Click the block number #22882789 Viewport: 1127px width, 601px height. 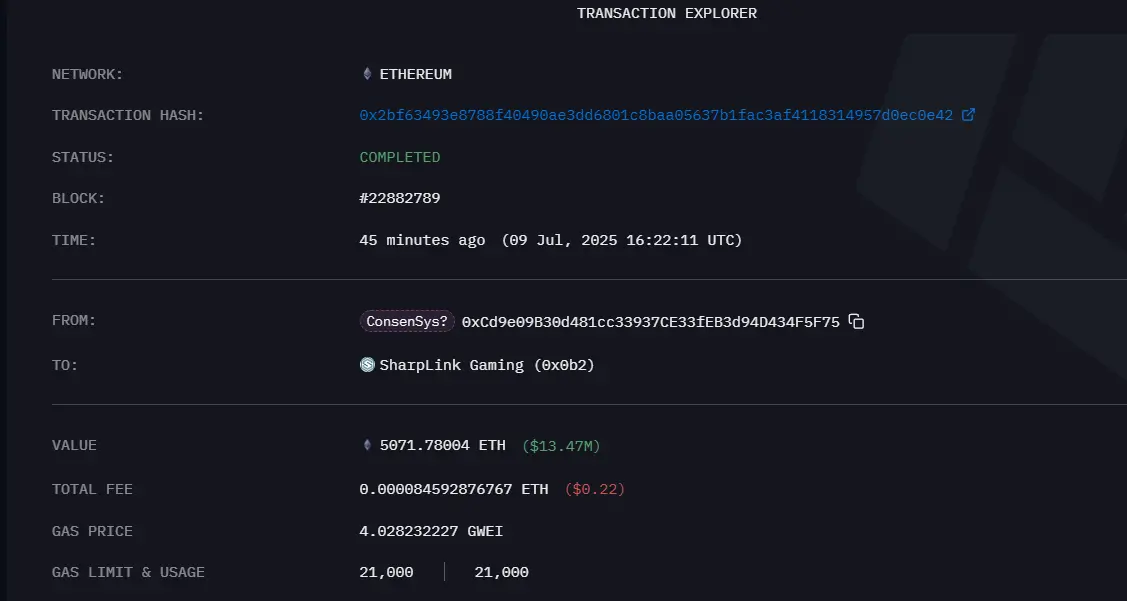click(400, 197)
